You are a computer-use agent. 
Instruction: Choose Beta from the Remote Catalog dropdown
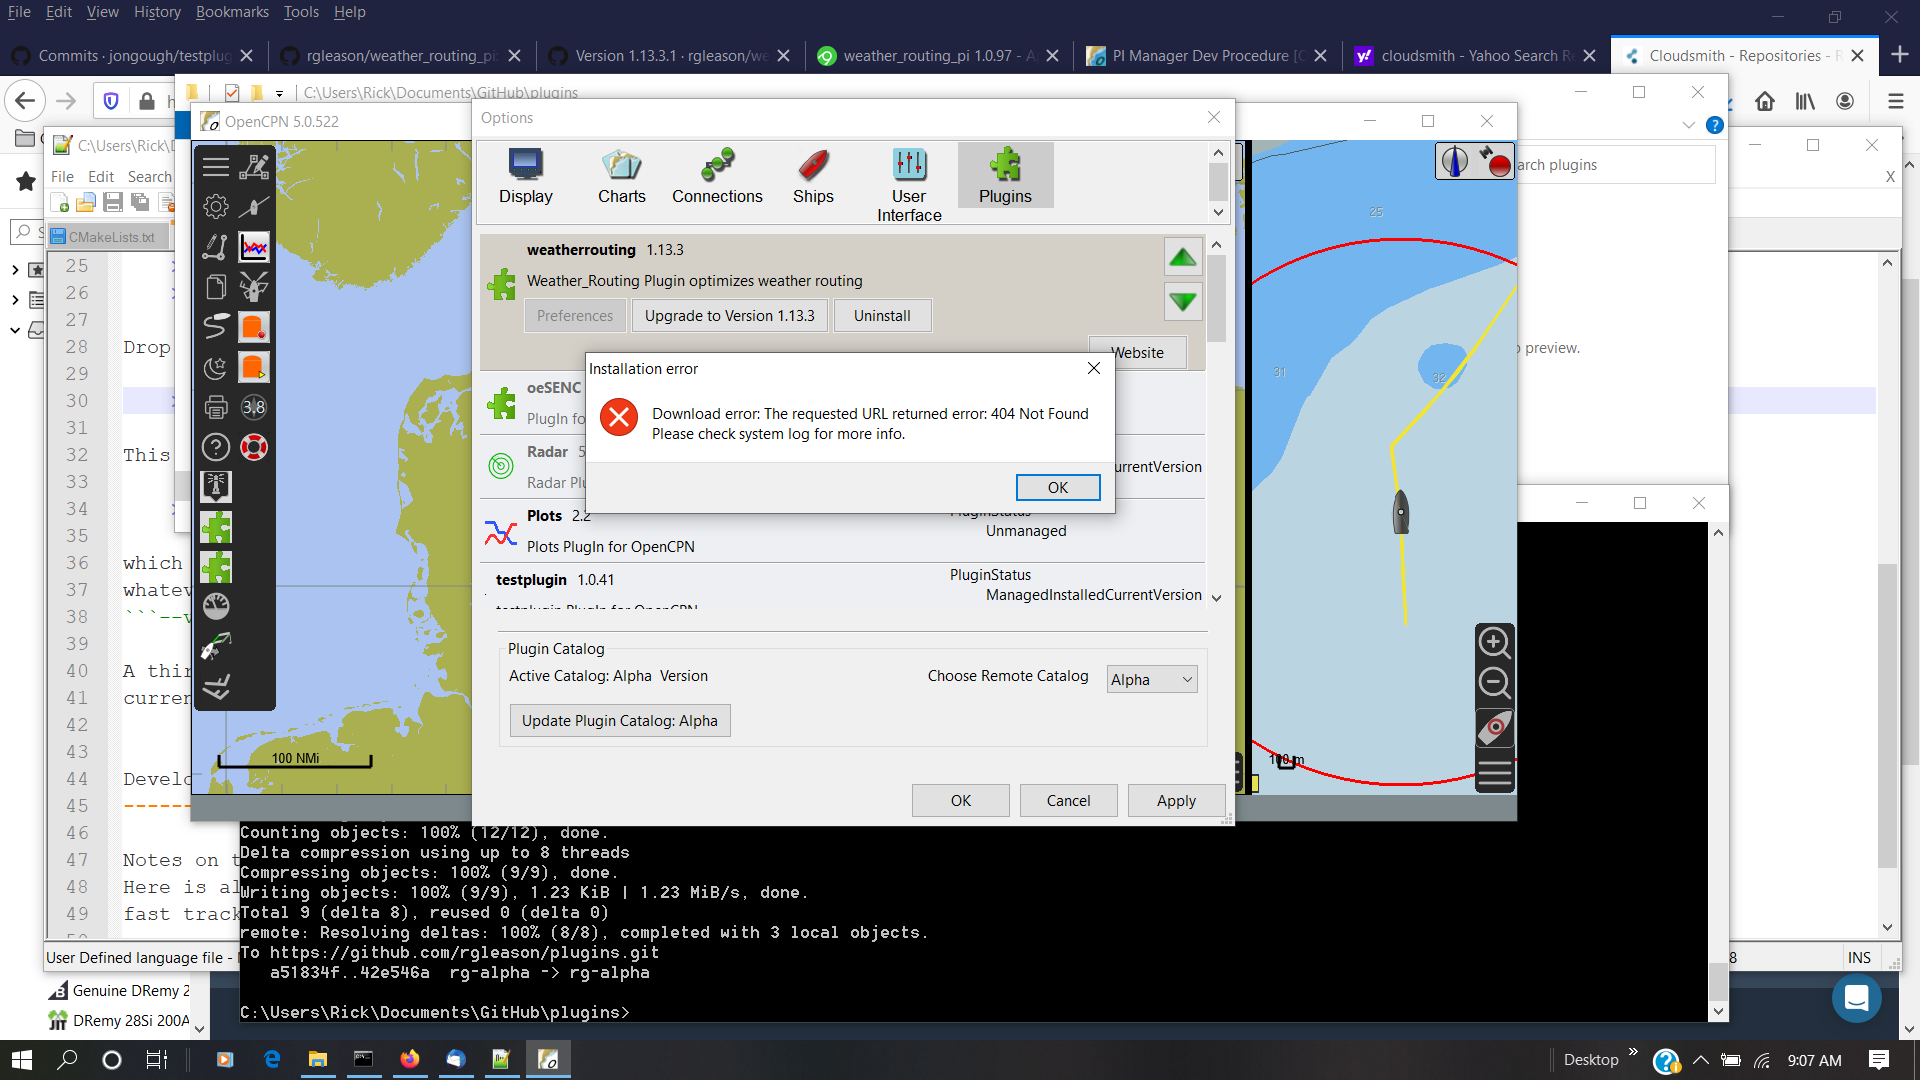point(1151,679)
